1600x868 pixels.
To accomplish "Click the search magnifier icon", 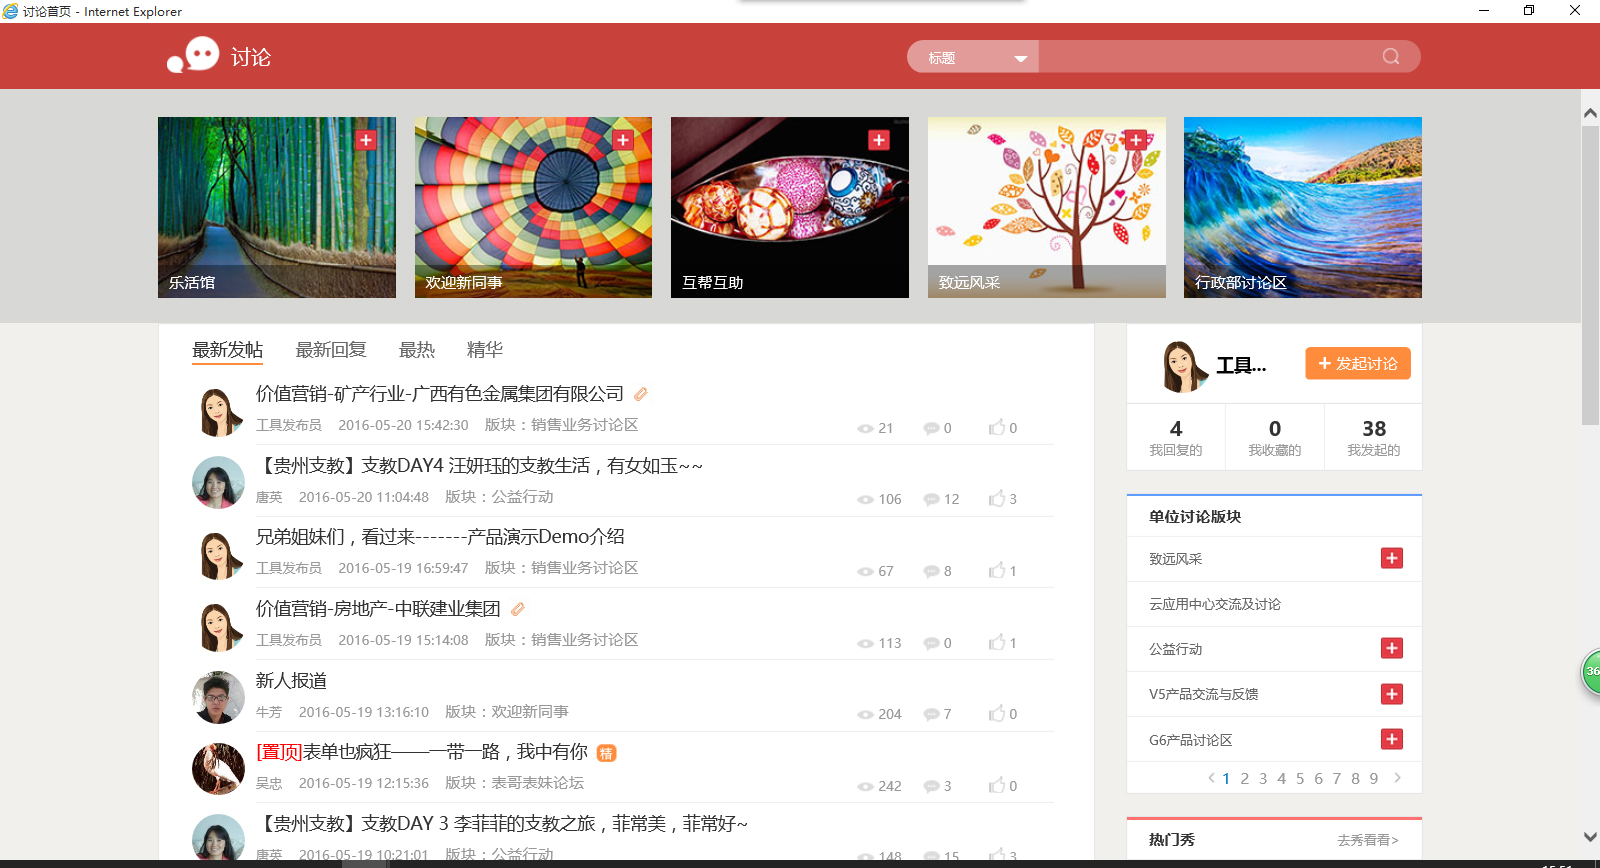I will tap(1391, 57).
